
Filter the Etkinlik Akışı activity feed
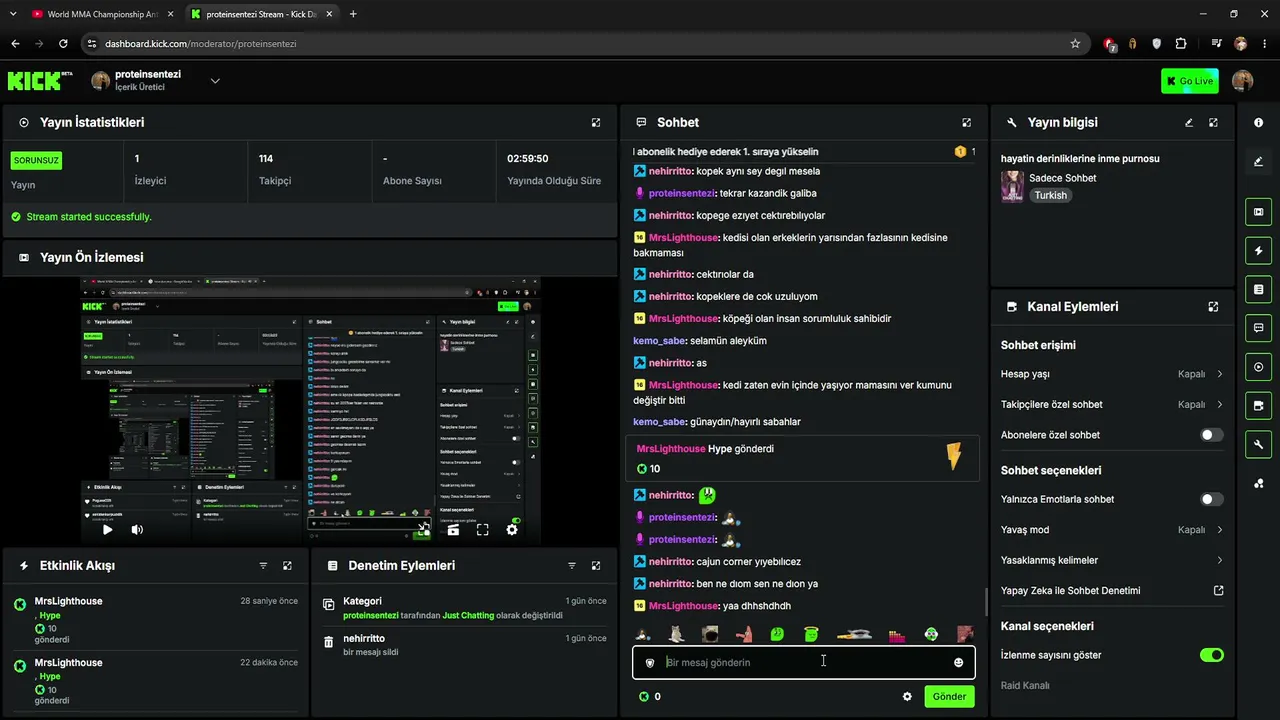tap(263, 566)
